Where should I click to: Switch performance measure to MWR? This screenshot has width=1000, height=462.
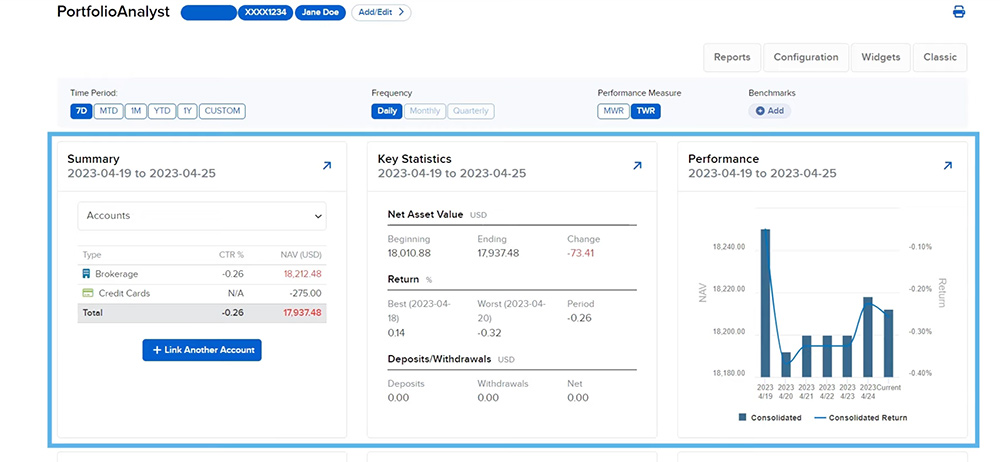coord(614,111)
